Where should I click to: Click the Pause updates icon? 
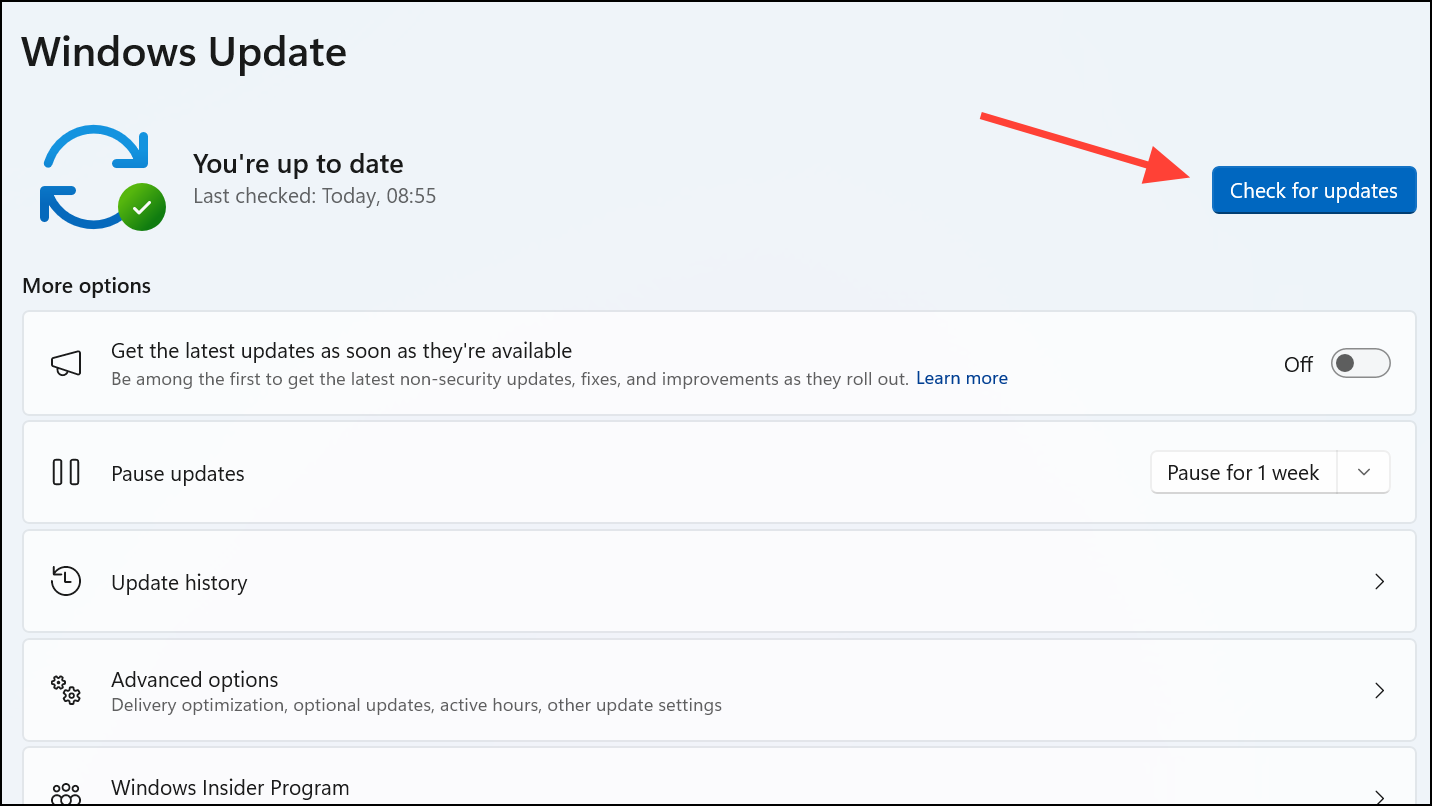point(66,472)
